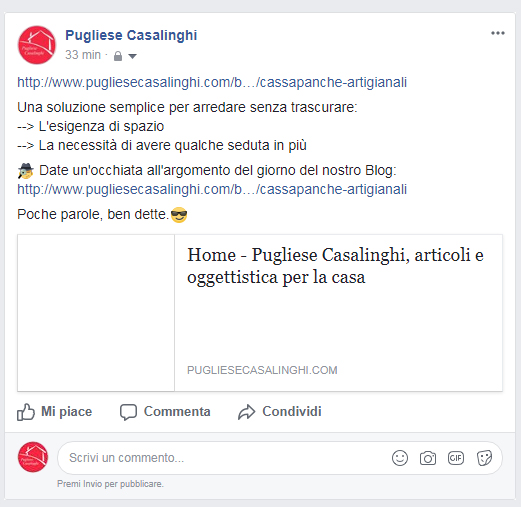Click the lock privacy icon
This screenshot has height=507, width=521.
pyautogui.click(x=118, y=56)
